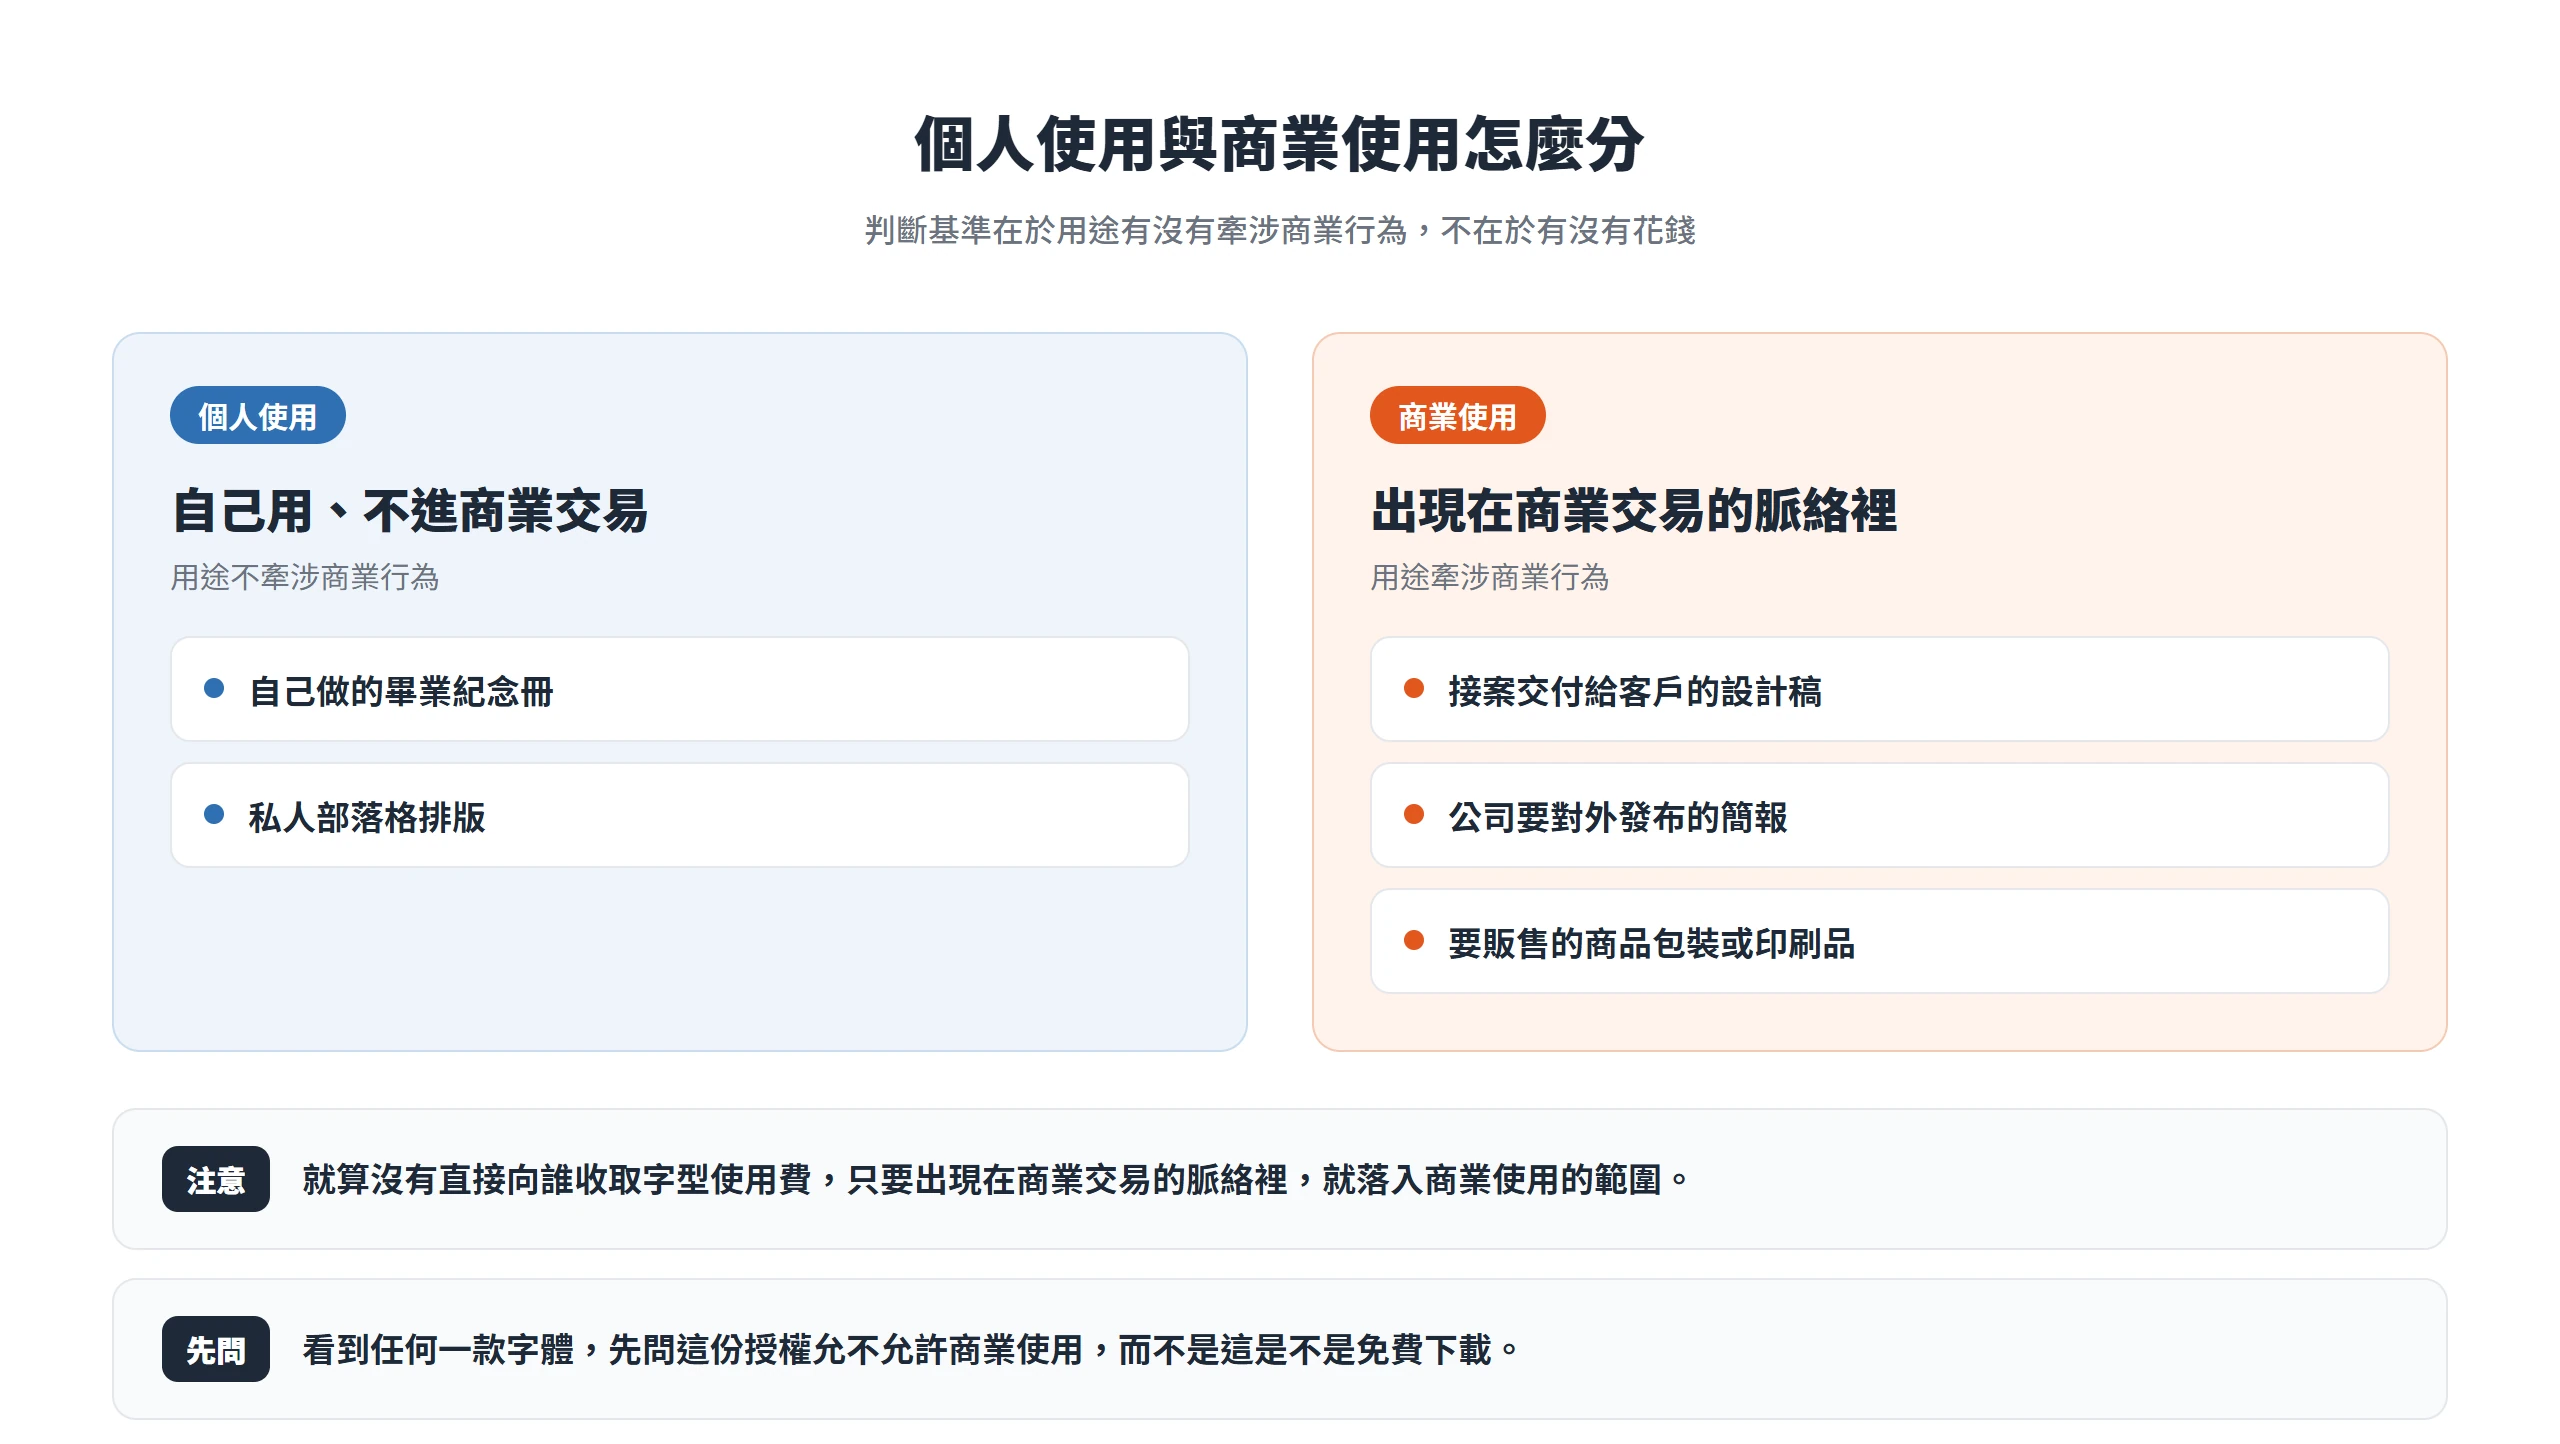Select the item 公司要對外發布的簡報
2560x1444 pixels.
point(1880,815)
